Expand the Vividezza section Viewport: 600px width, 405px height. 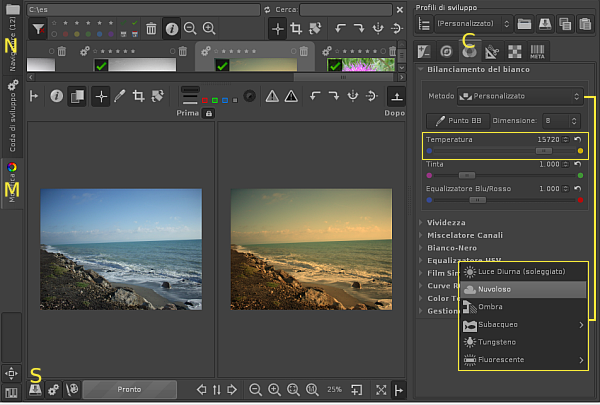(446, 222)
